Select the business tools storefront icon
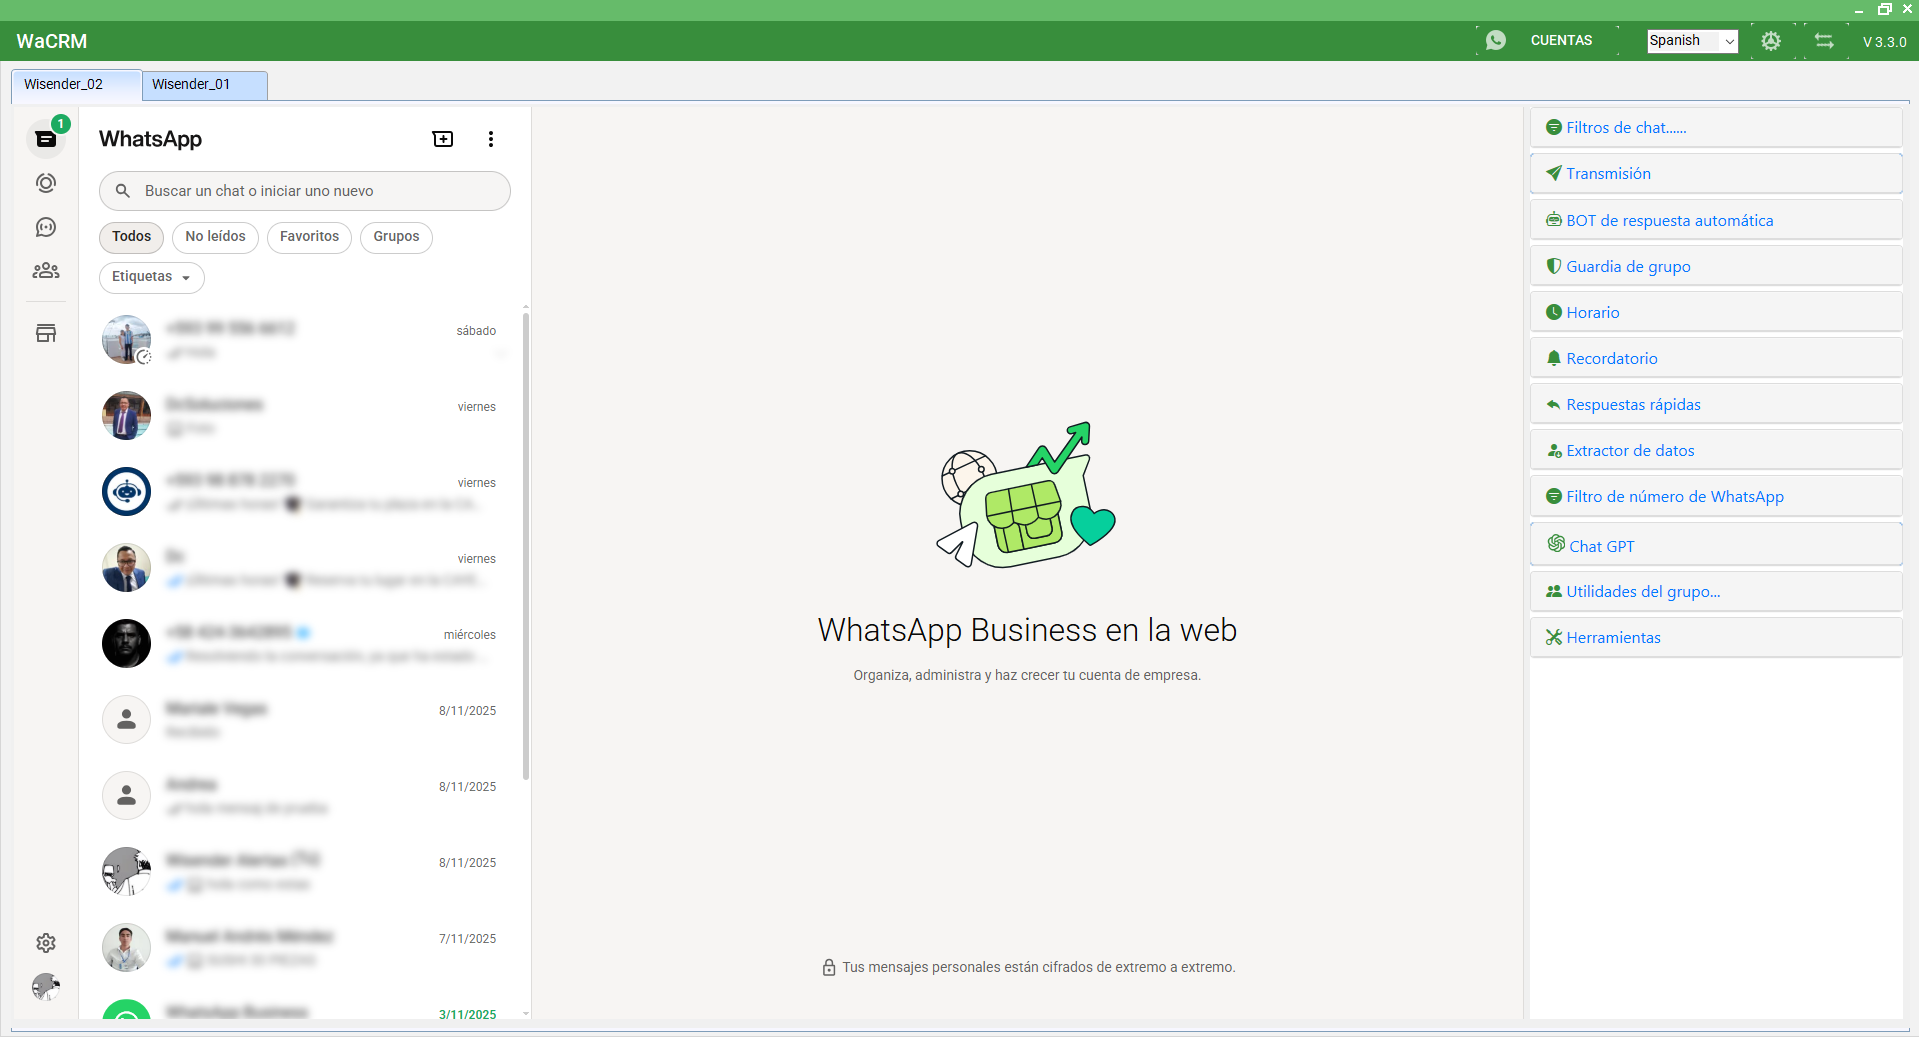 (46, 333)
